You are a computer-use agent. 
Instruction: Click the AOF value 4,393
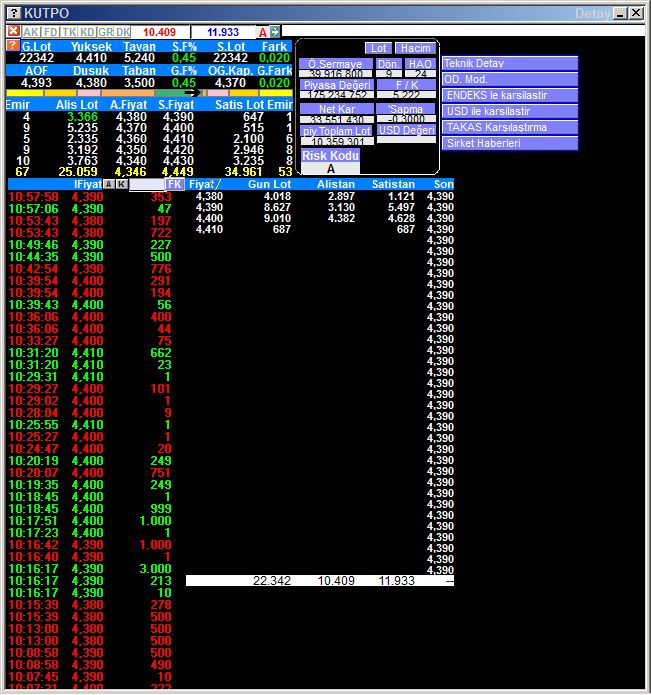pos(36,82)
